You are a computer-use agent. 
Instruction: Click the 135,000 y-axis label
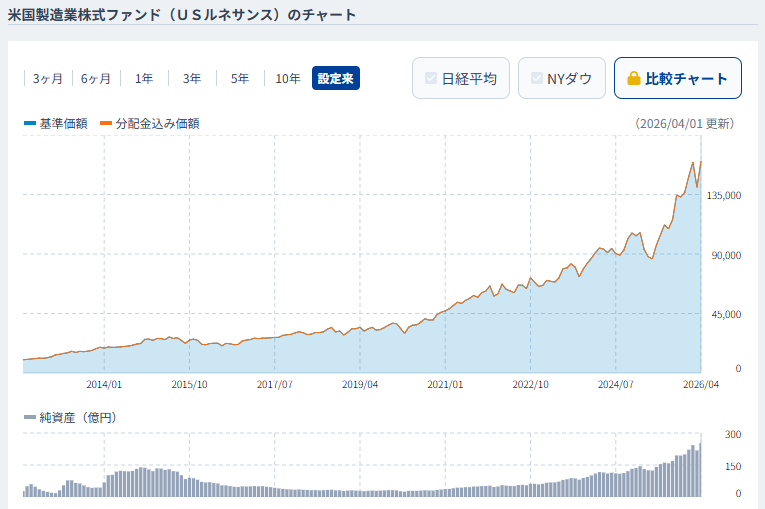[x=724, y=195]
